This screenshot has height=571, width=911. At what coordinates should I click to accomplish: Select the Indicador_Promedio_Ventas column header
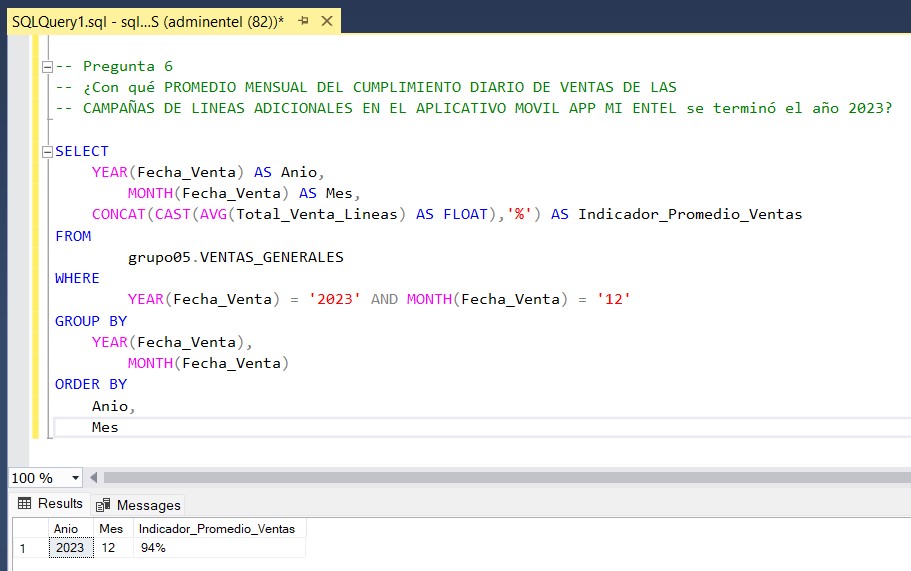[217, 529]
